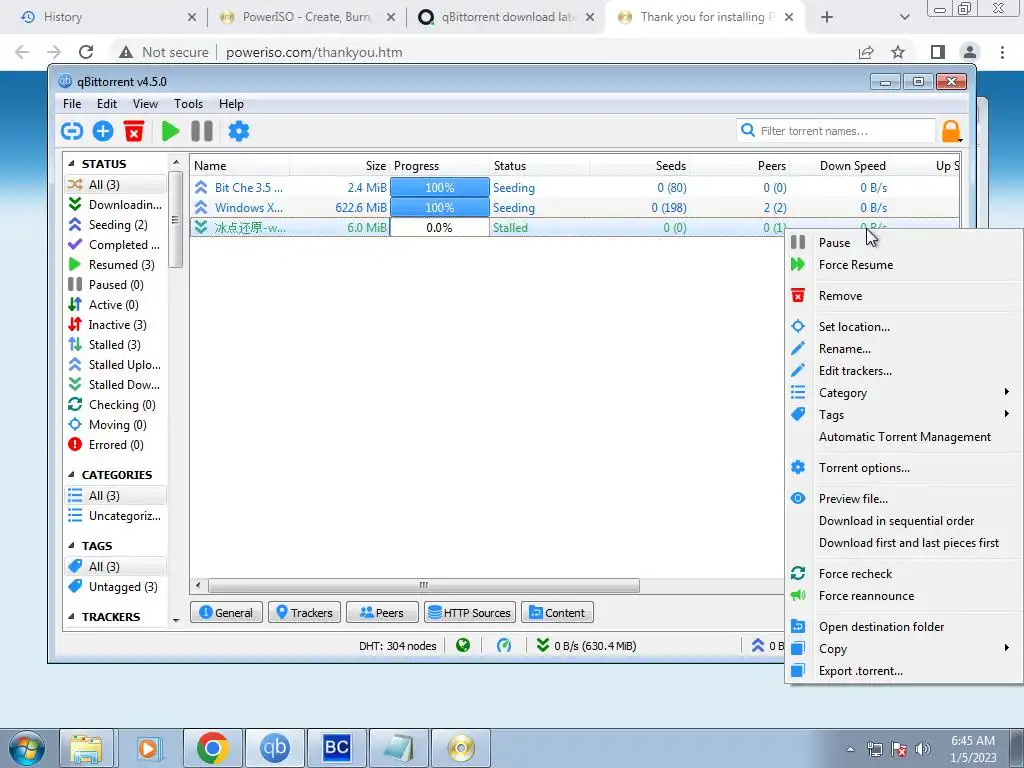Collapse the TAGS sidebar section
This screenshot has height=768, width=1024.
point(71,545)
